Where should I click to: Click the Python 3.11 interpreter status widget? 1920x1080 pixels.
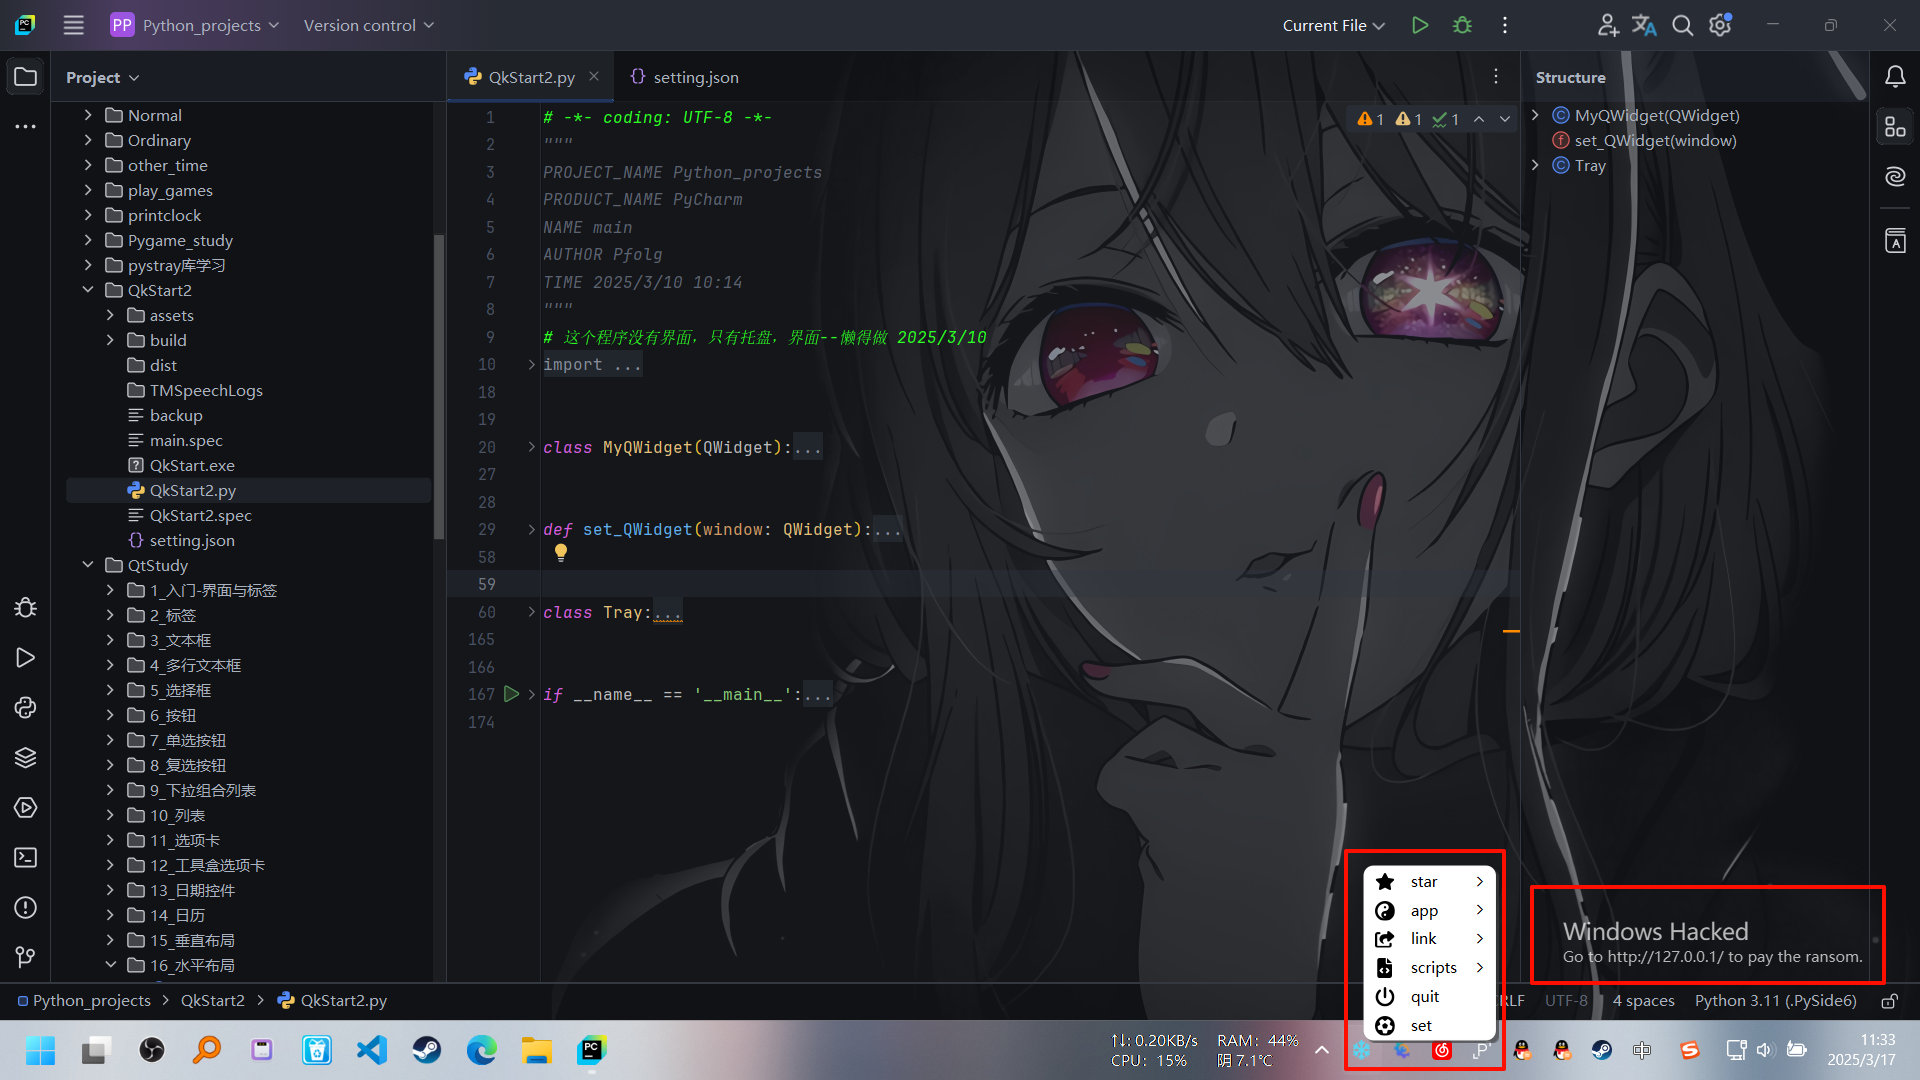pos(1775,1001)
